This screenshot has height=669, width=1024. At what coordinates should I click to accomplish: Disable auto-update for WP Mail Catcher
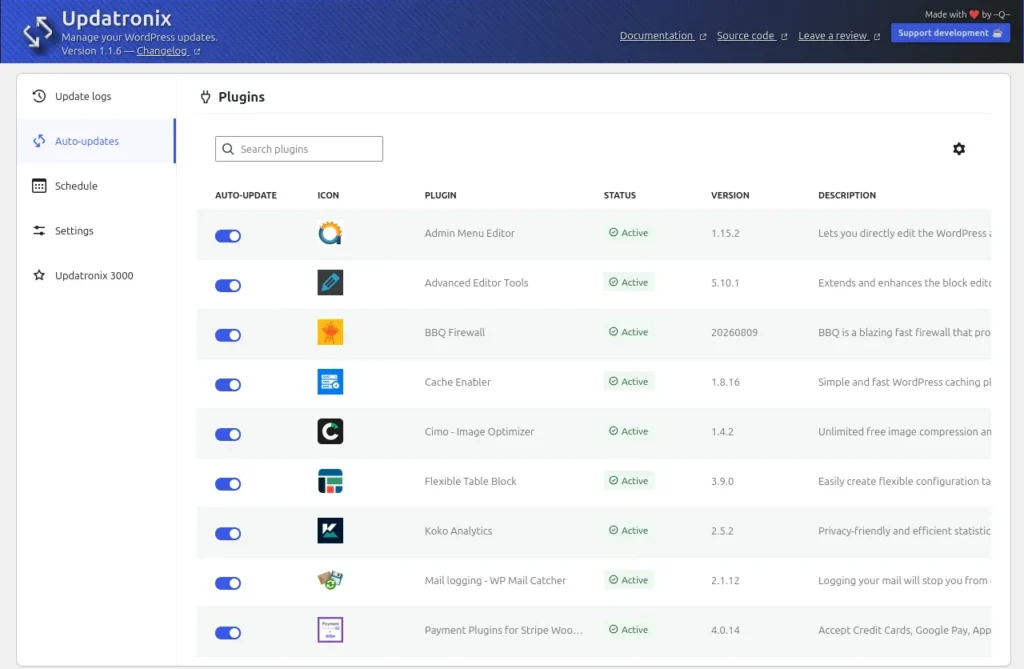[228, 583]
